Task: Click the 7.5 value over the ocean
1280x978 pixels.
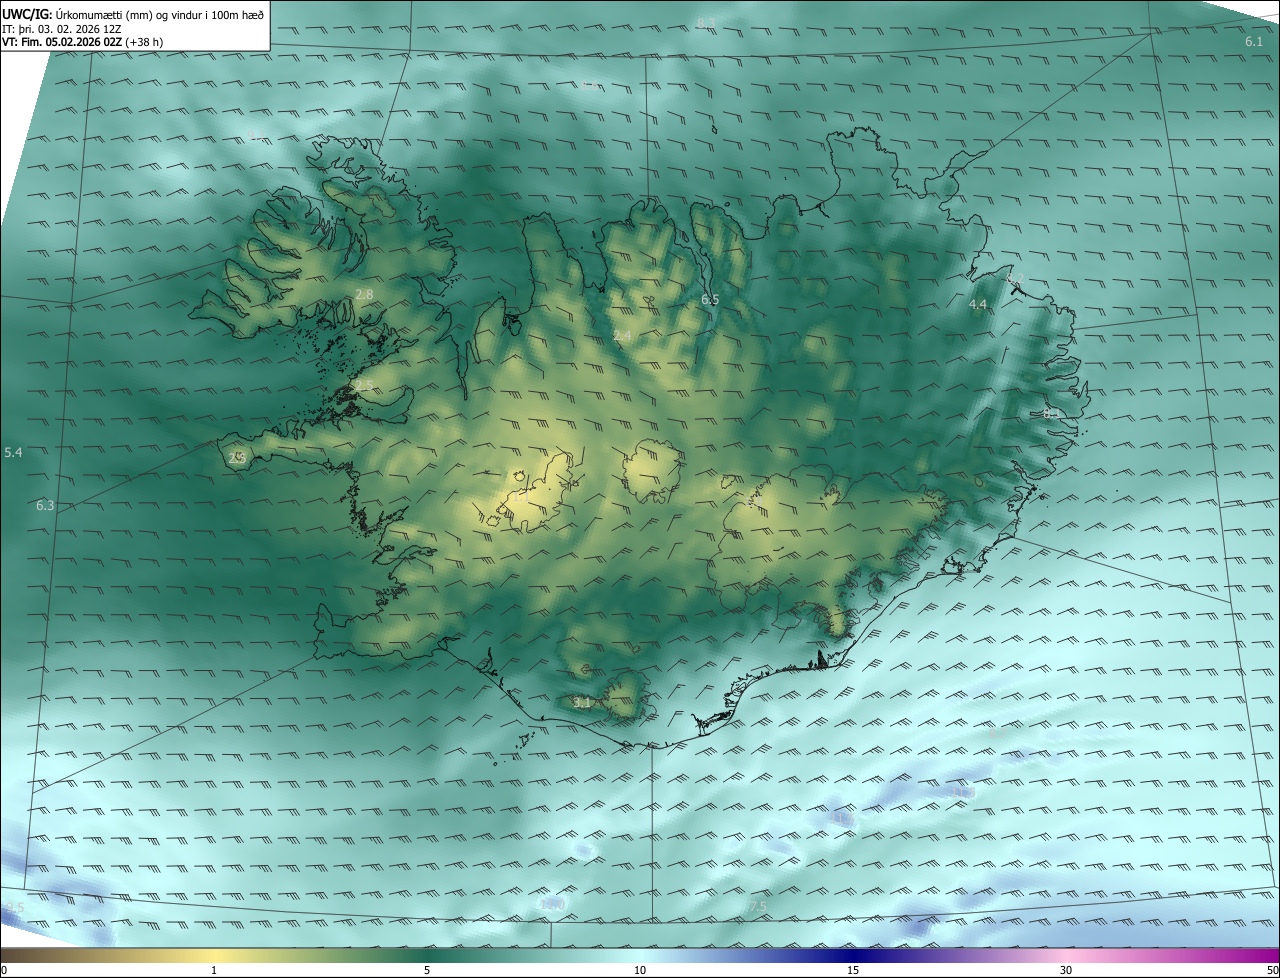Action: (x=757, y=906)
